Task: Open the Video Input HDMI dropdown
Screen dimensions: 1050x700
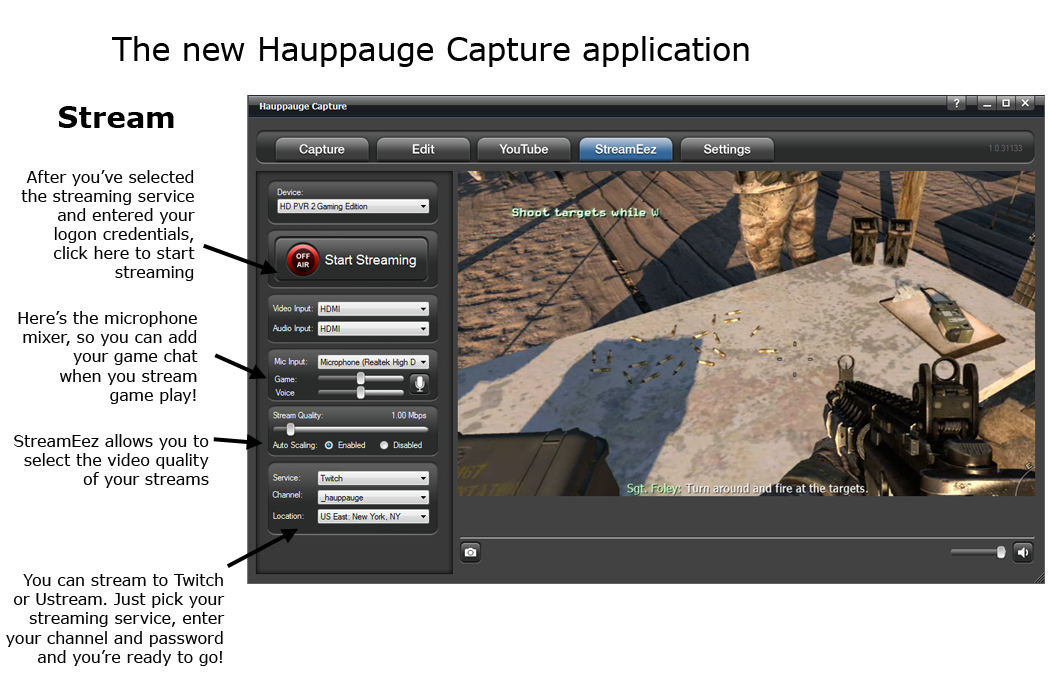Action: tap(373, 309)
